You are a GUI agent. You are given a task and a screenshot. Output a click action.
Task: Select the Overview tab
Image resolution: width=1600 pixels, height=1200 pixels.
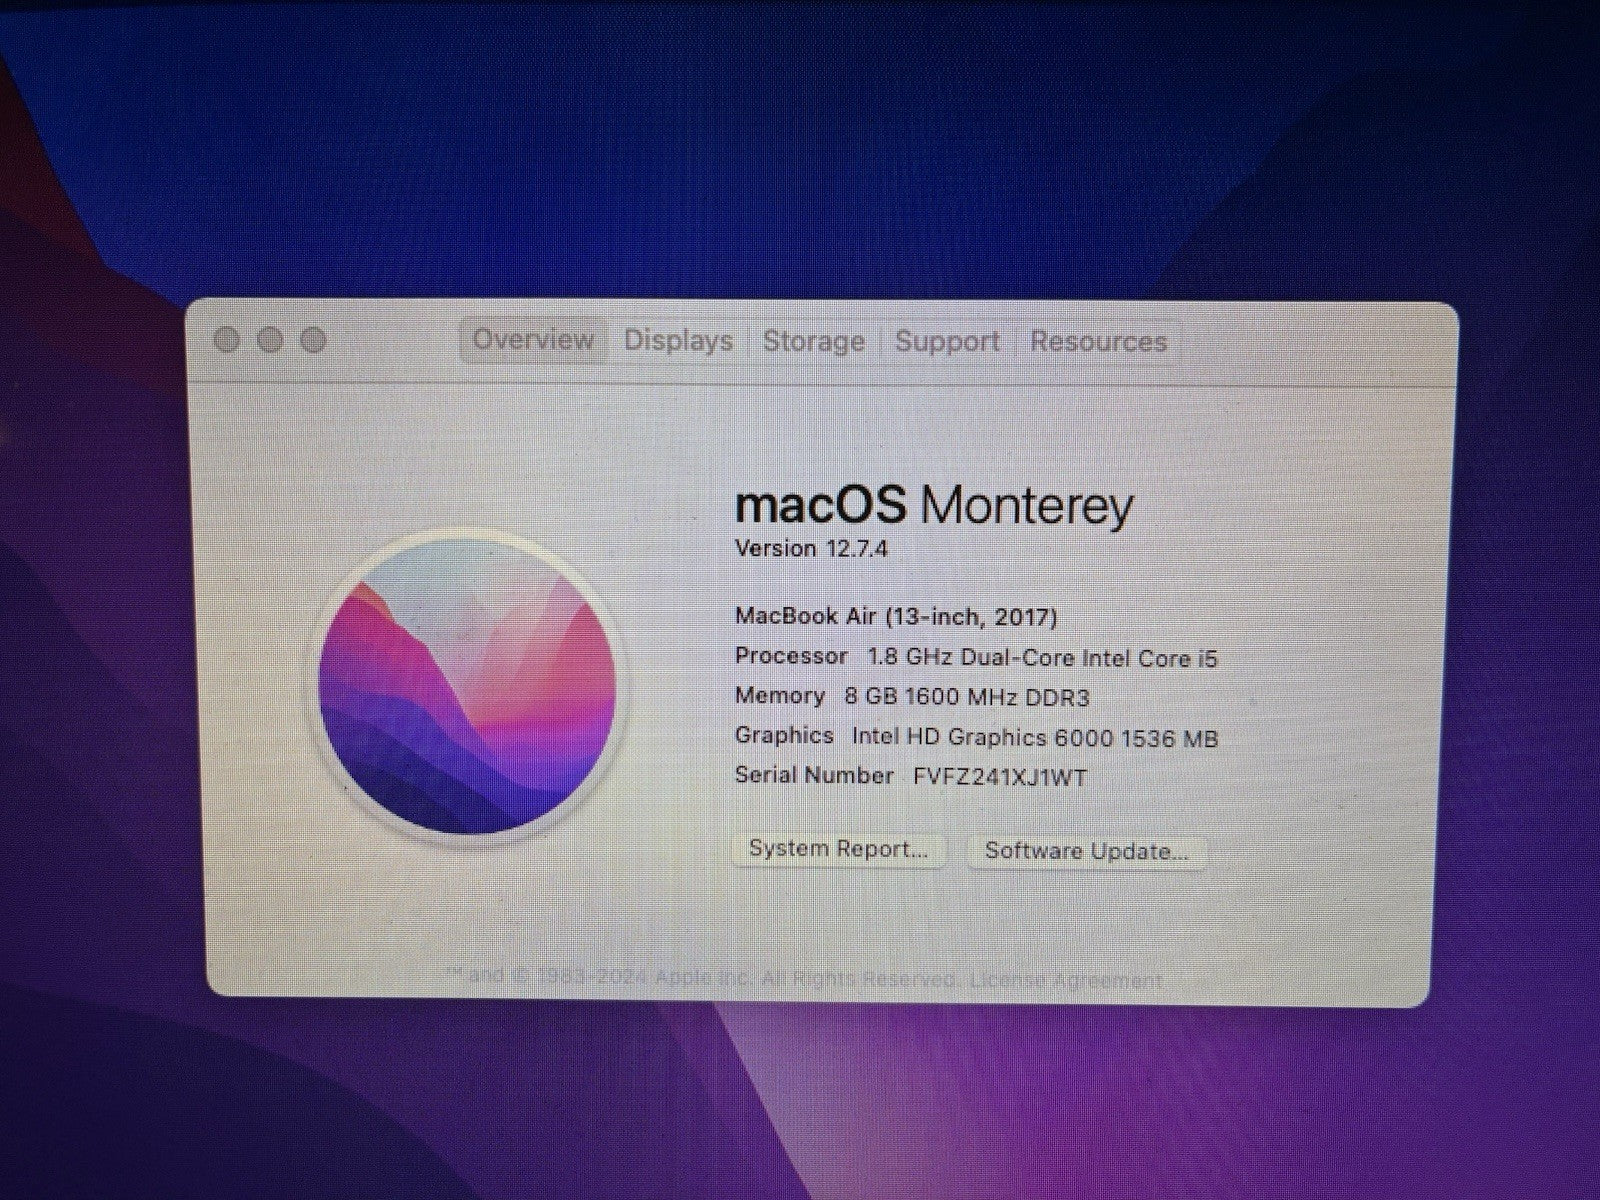(533, 340)
